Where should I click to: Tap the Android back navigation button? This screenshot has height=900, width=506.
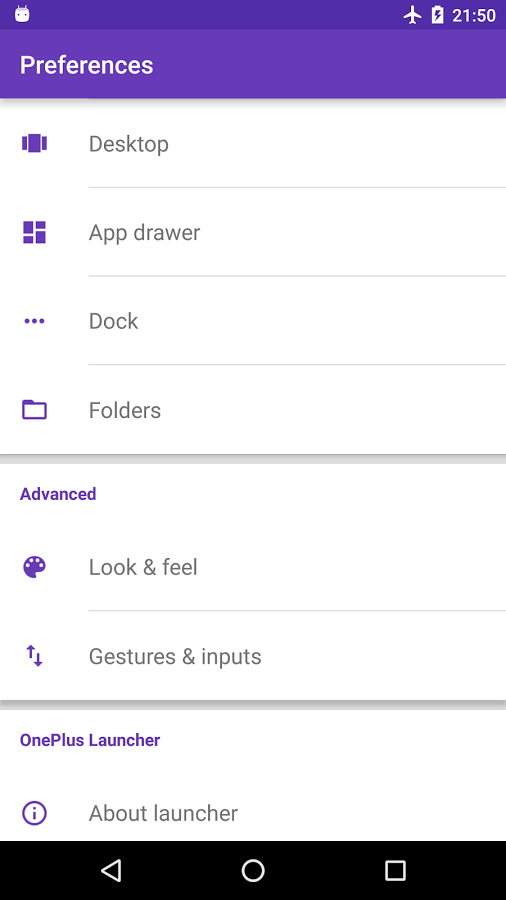[x=111, y=871]
